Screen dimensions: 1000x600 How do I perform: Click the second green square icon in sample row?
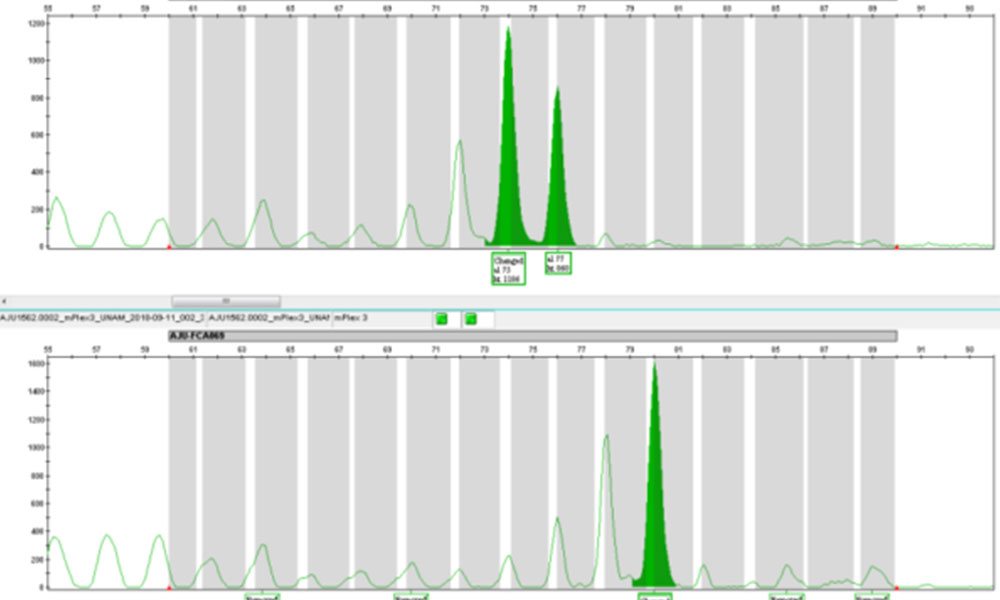472,318
